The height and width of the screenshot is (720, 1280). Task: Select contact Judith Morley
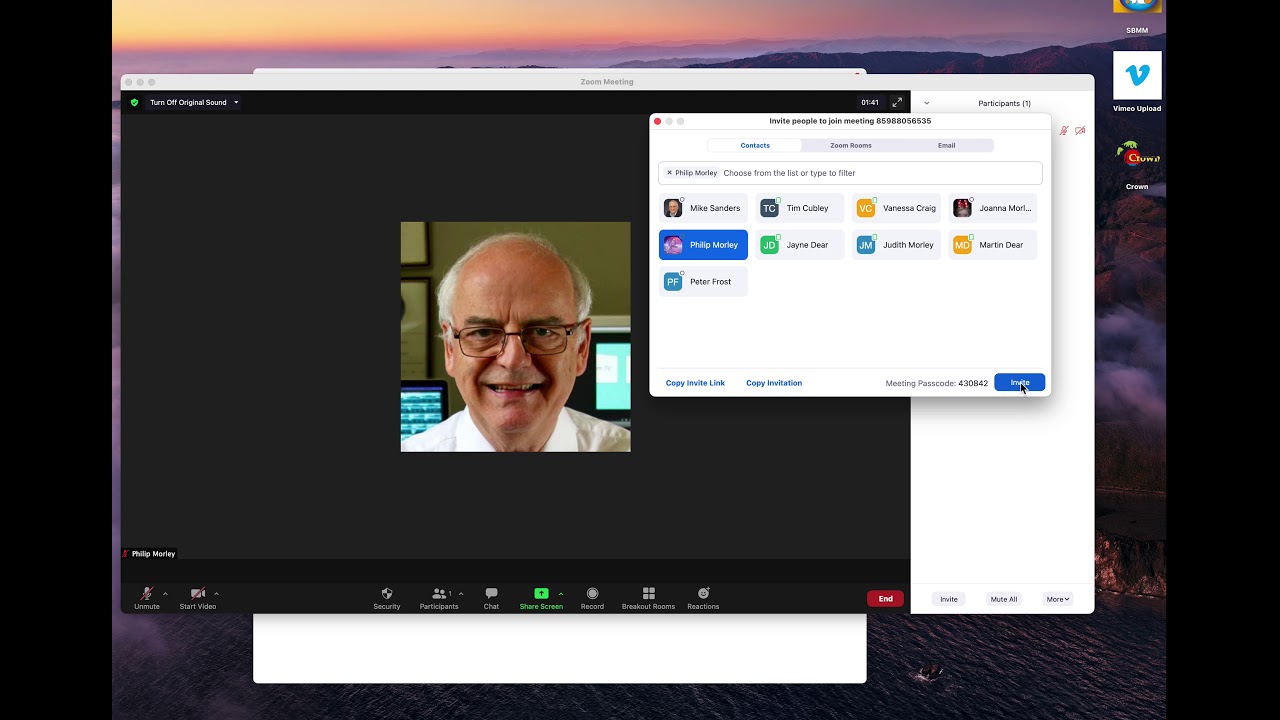click(x=896, y=245)
